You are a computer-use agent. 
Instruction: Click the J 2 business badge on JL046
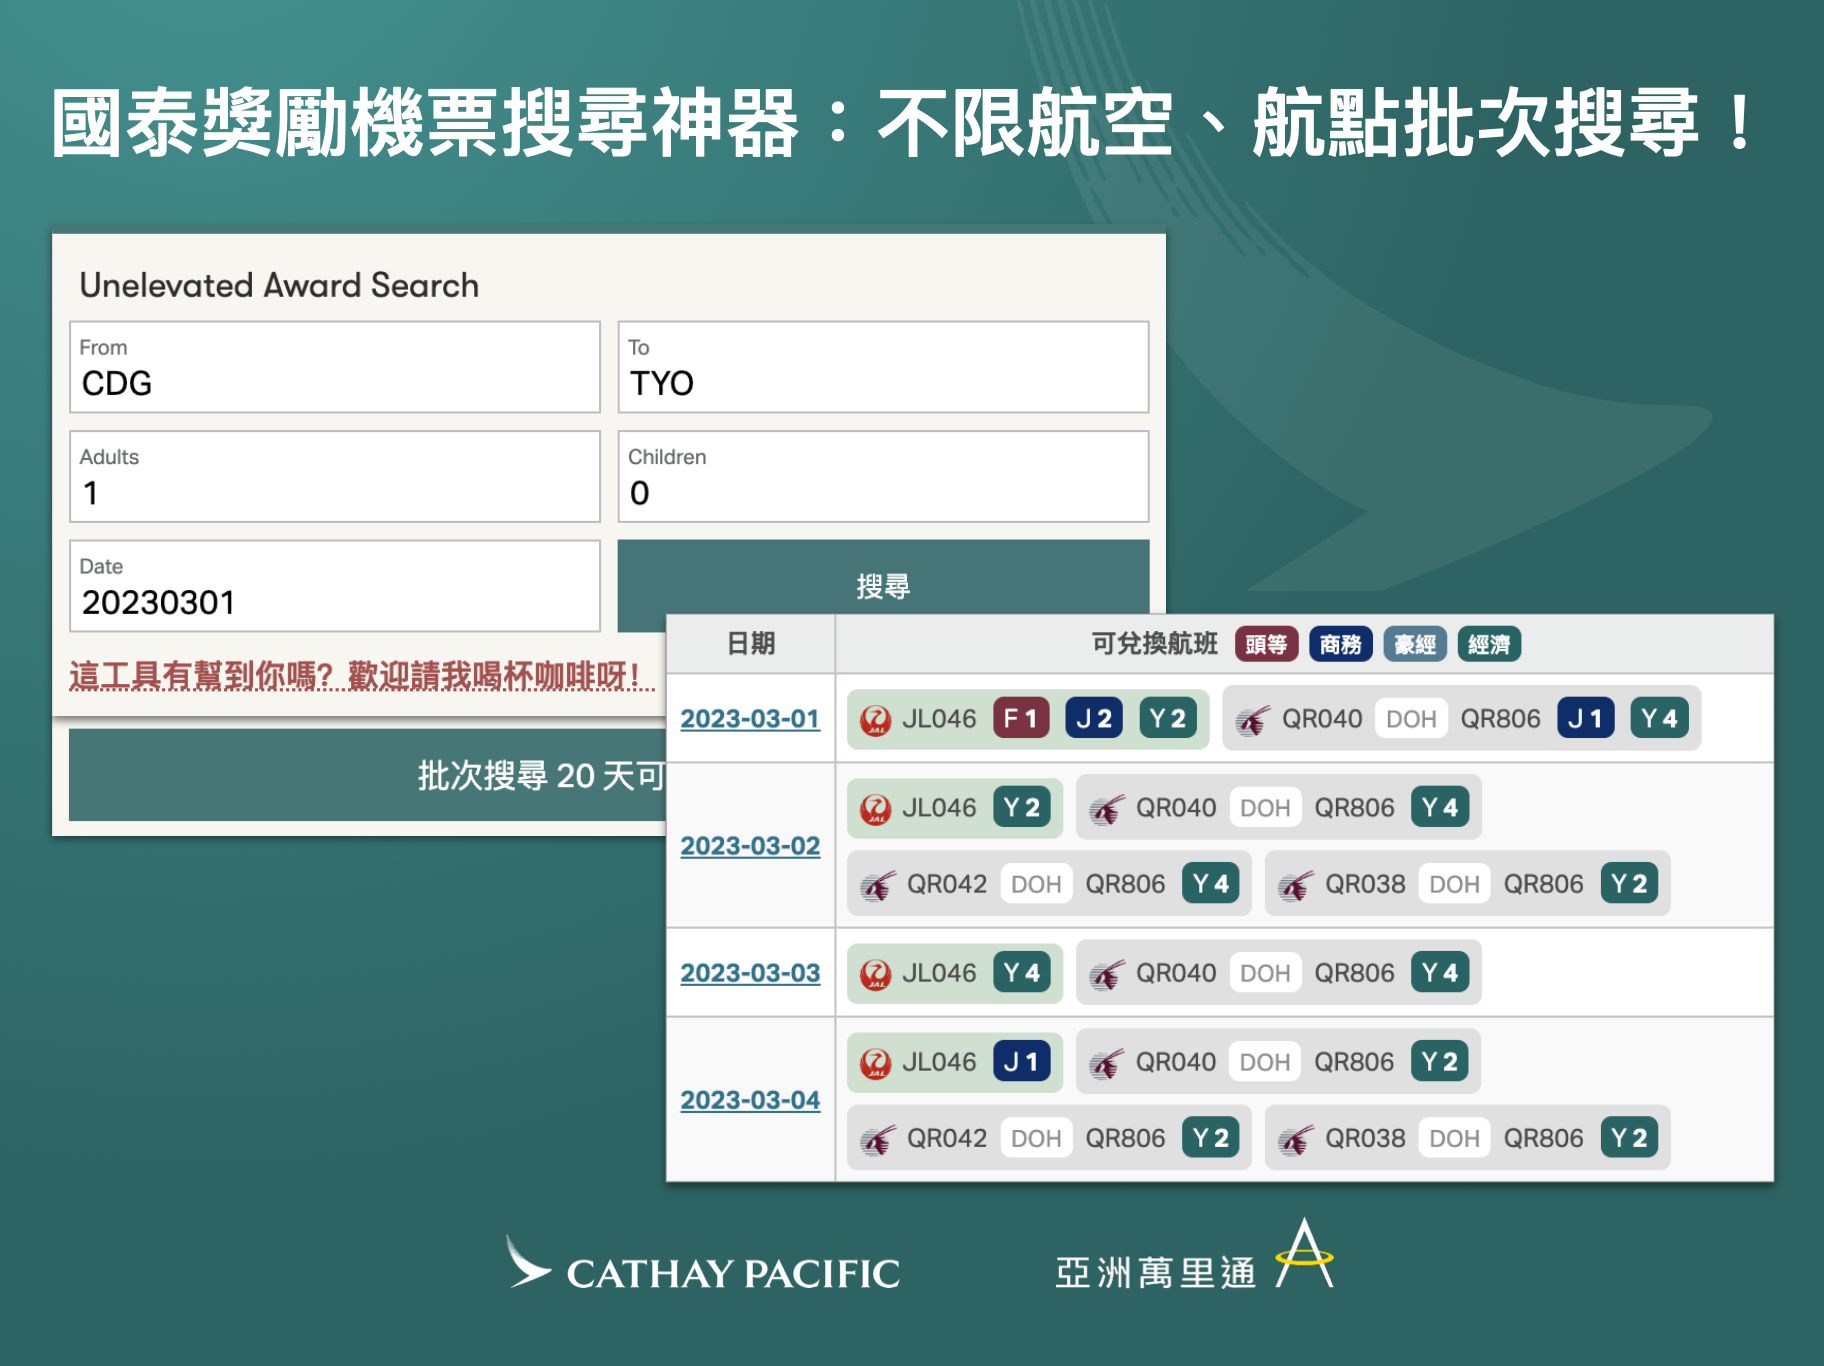pos(1094,718)
